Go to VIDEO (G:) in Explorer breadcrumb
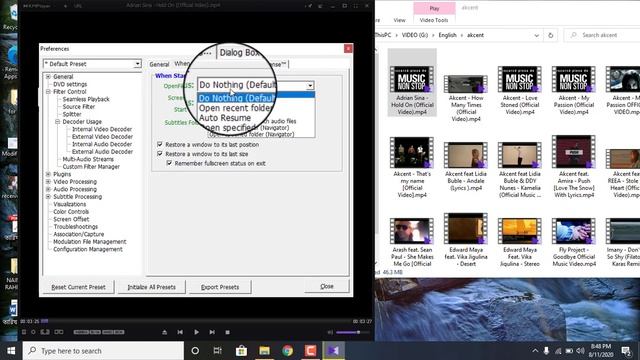 tap(415, 35)
